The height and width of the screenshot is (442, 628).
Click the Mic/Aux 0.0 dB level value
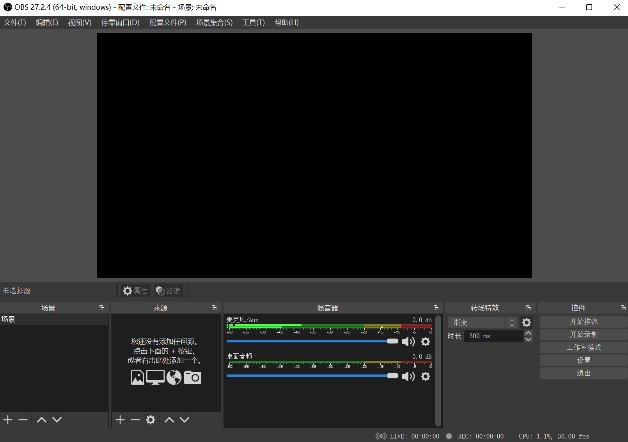pyautogui.click(x=422, y=319)
